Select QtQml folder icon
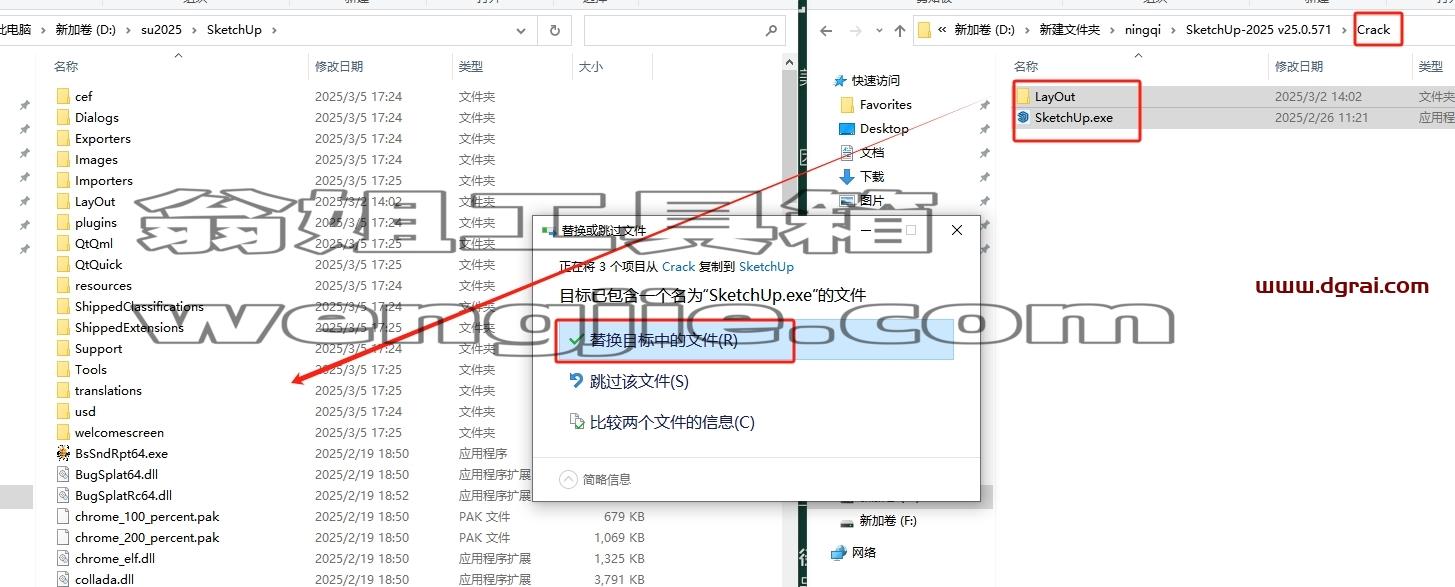1455x587 pixels. pyautogui.click(x=64, y=243)
